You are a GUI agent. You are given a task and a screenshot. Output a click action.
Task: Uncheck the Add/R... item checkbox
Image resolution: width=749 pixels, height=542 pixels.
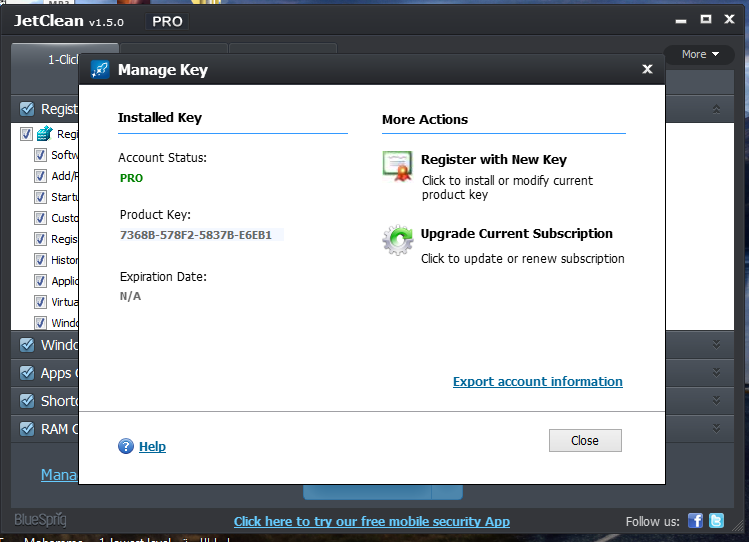click(40, 176)
